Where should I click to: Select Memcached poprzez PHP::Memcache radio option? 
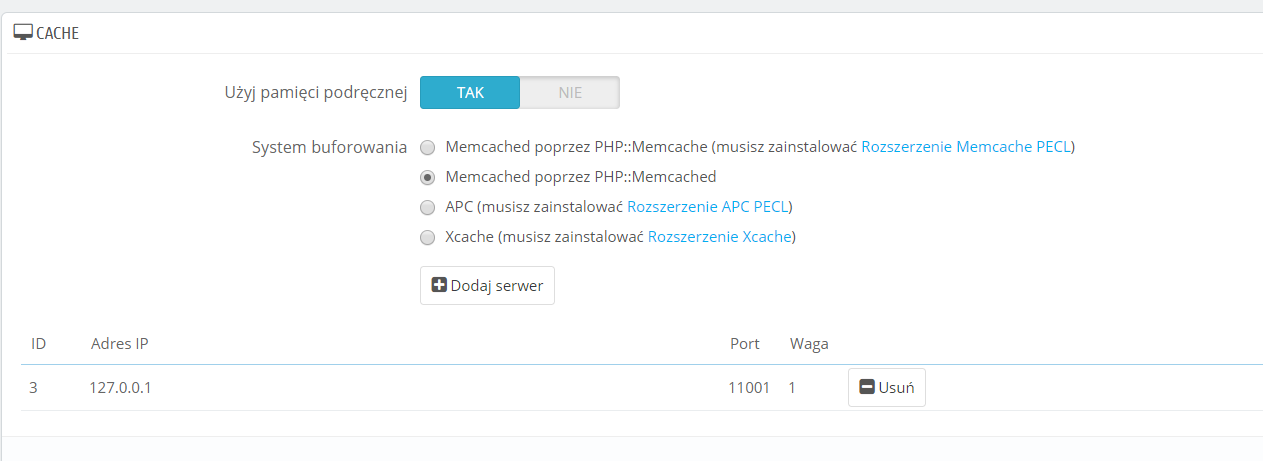(428, 148)
